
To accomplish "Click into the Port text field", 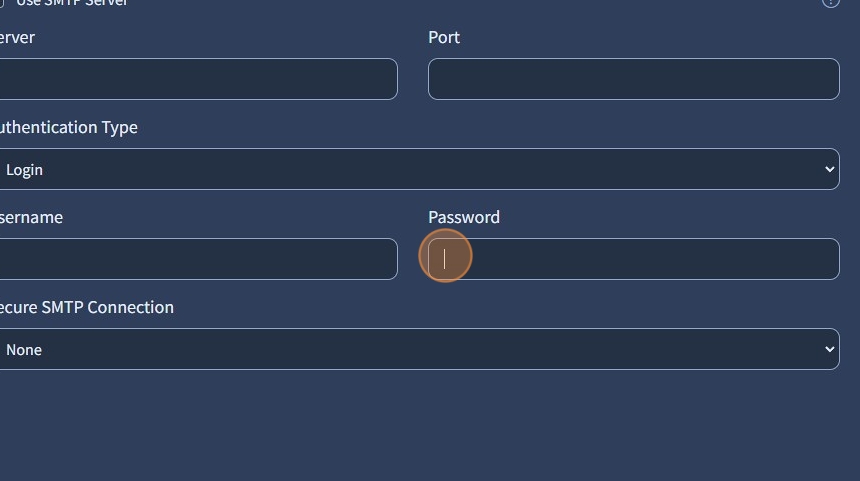I will (633, 79).
